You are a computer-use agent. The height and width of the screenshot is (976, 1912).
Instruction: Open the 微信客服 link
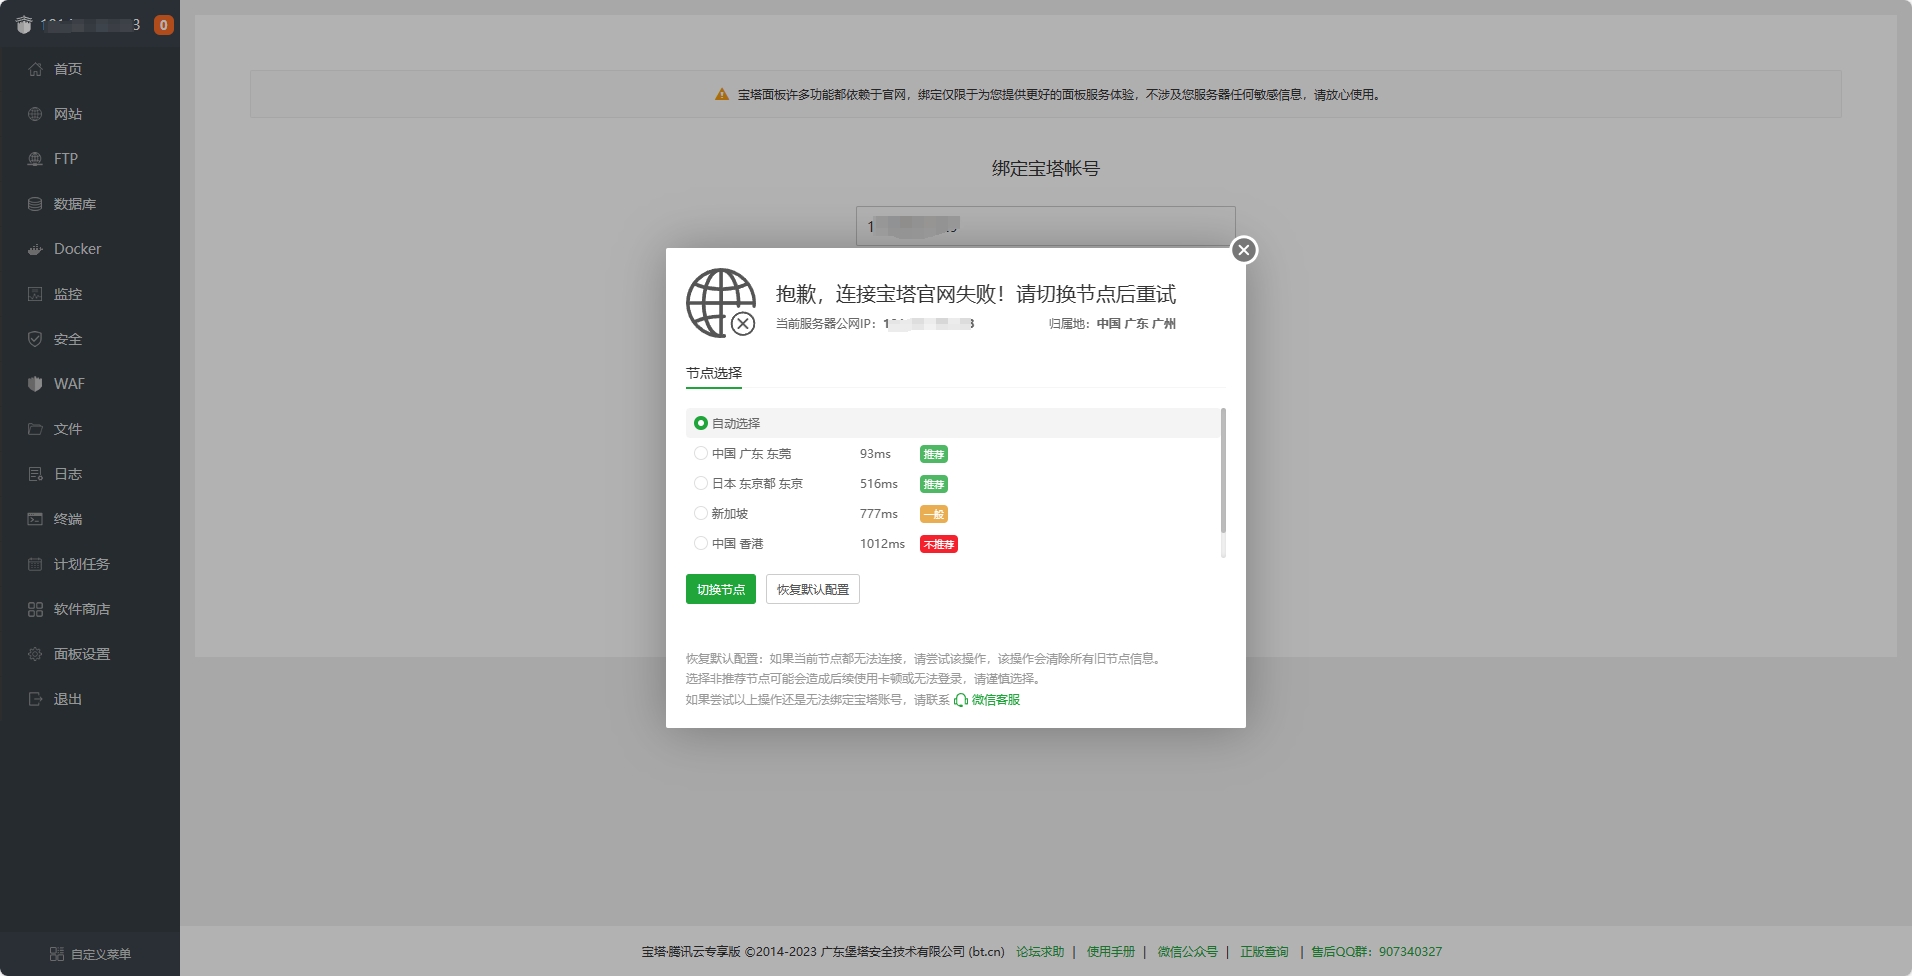(x=996, y=700)
